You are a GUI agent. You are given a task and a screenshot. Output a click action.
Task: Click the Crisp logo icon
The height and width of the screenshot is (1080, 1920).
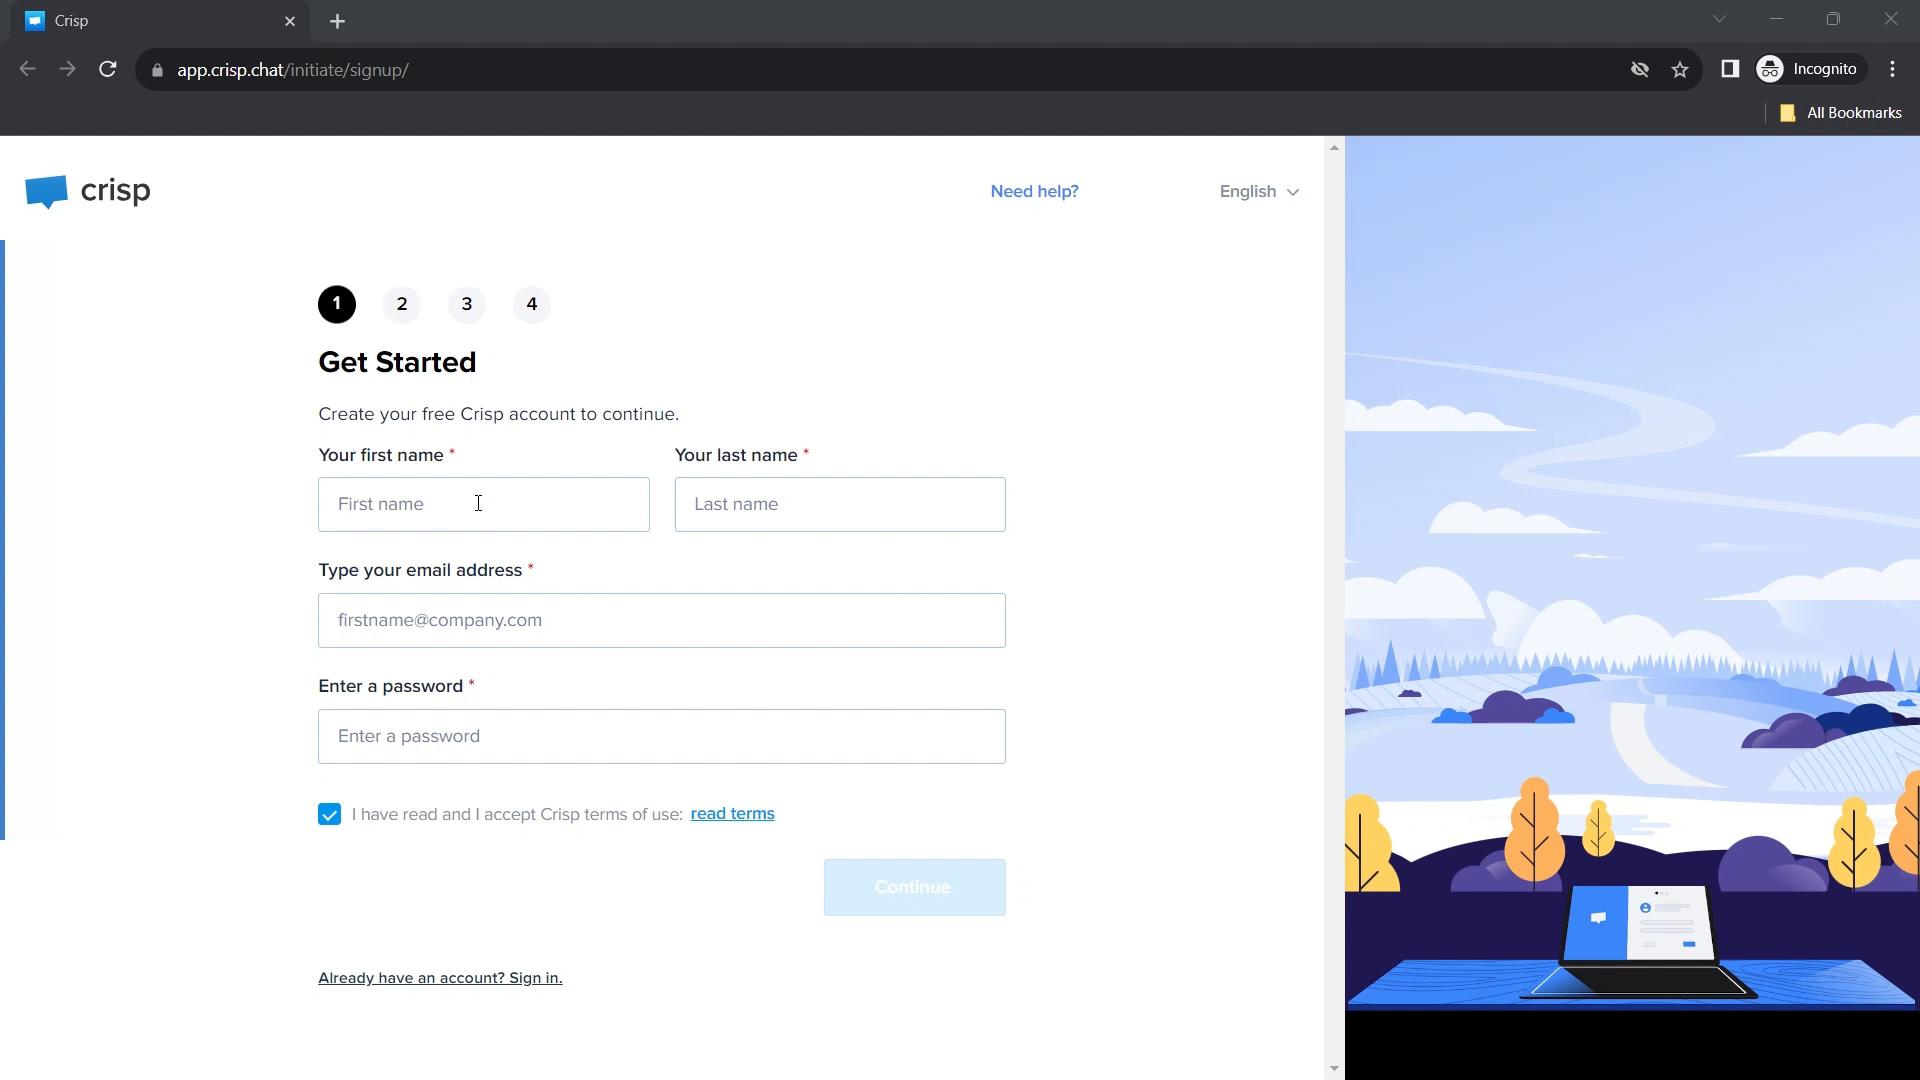[46, 191]
